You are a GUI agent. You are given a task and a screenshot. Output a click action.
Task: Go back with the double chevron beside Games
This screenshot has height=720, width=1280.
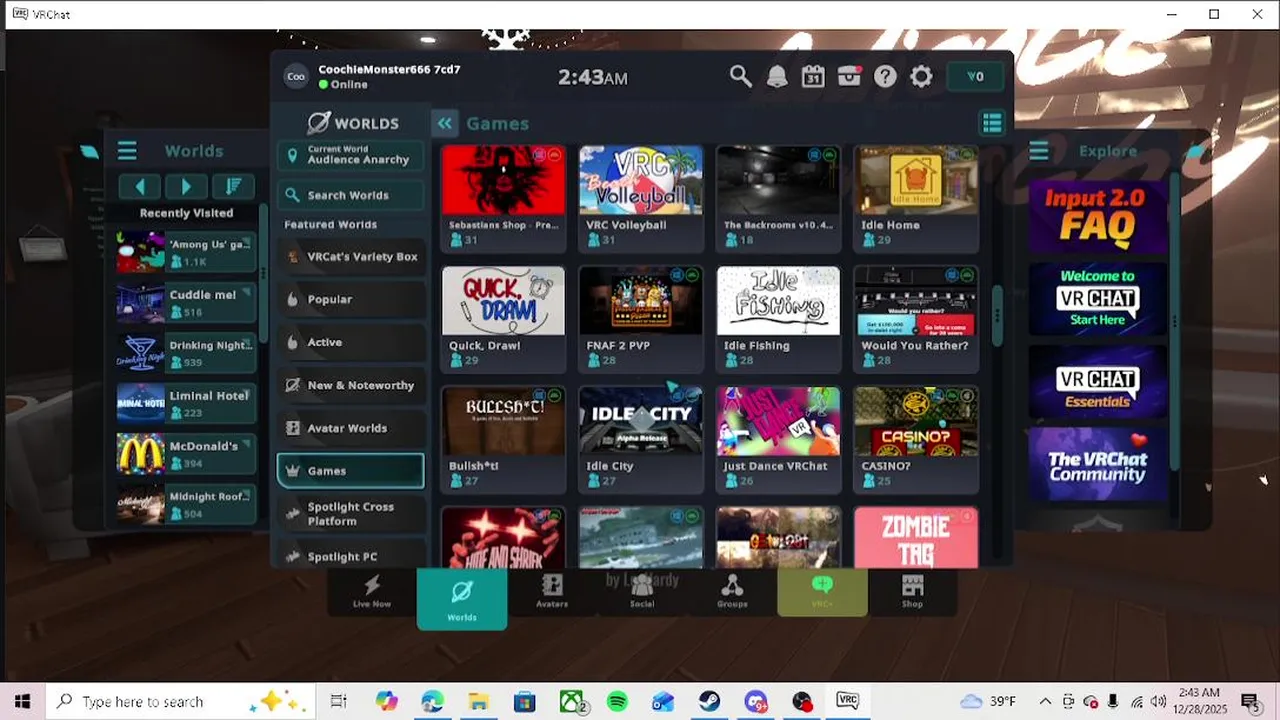445,123
